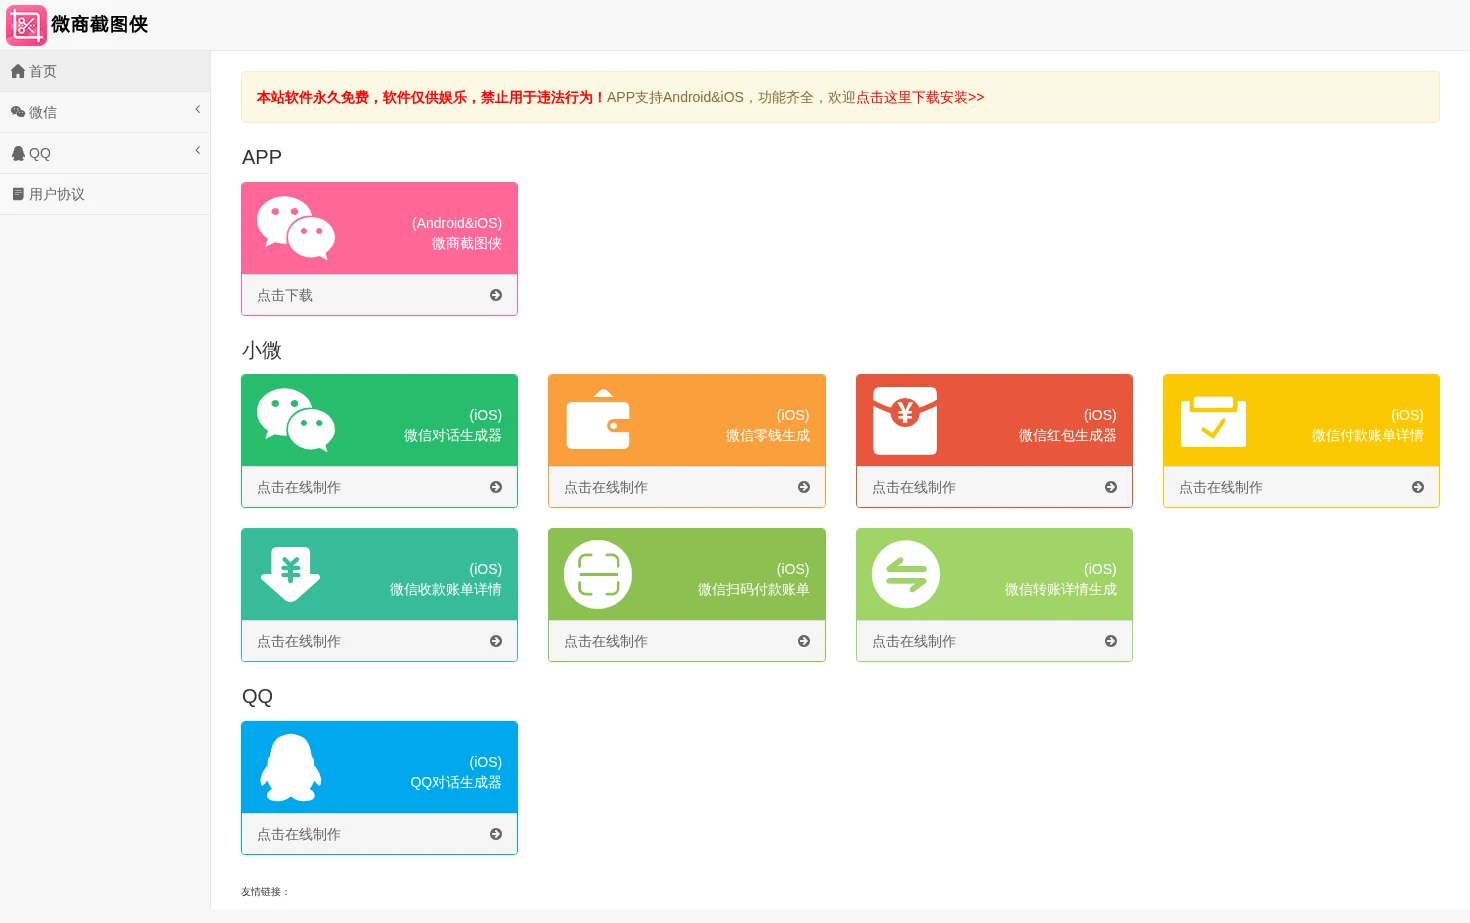Screen dimensions: 1470x923
Task: Click the WeChat icon beside 微信 in sidebar
Action: (18, 112)
